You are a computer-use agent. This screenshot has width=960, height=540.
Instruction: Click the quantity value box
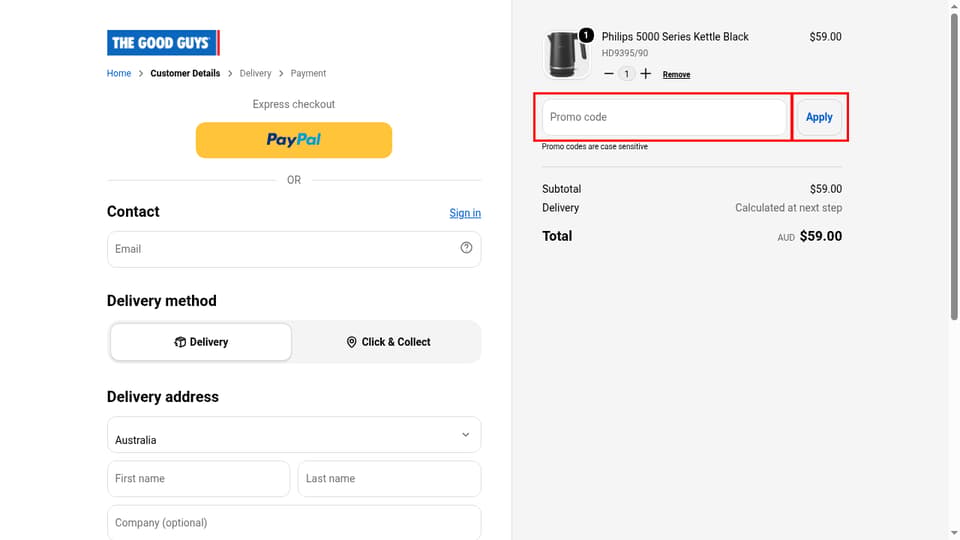pos(626,74)
